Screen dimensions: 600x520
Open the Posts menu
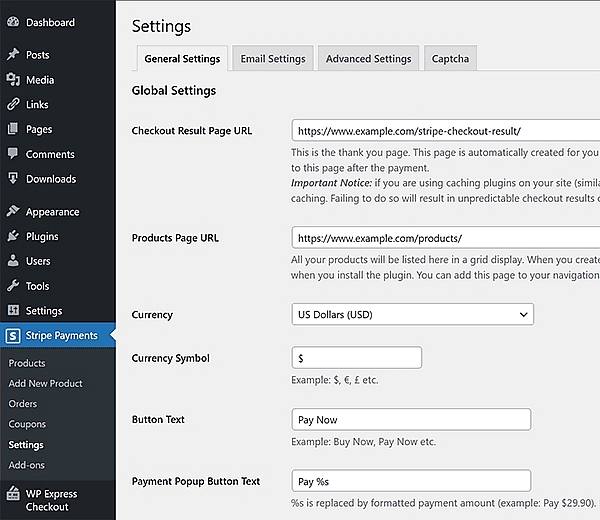coord(38,55)
